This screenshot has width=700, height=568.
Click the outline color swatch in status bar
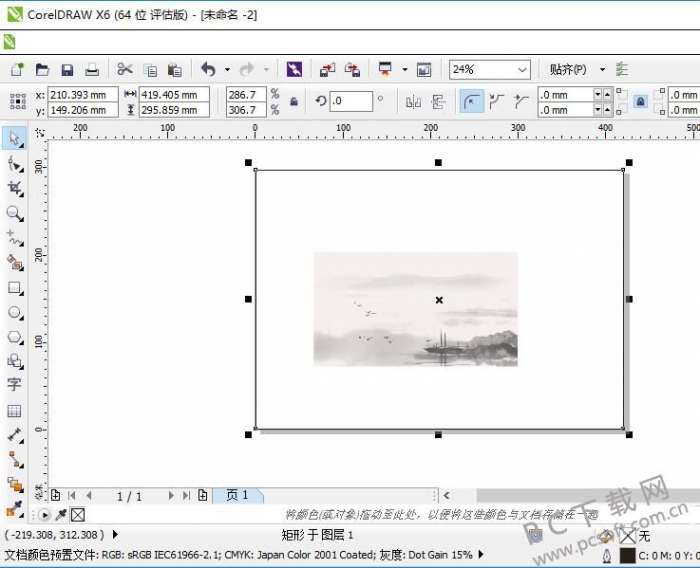627,555
